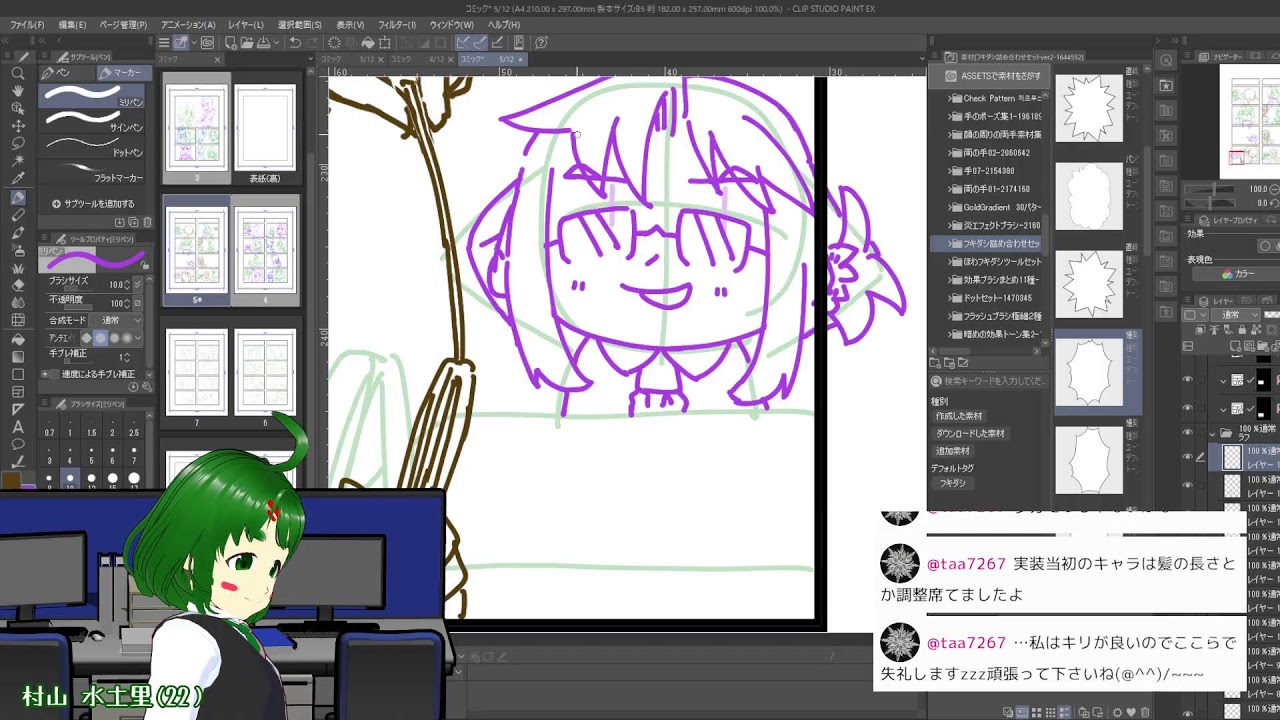Viewport: 1280px width, 720px height.
Task: Collapse the ラフ layer folder
Action: [1213, 433]
